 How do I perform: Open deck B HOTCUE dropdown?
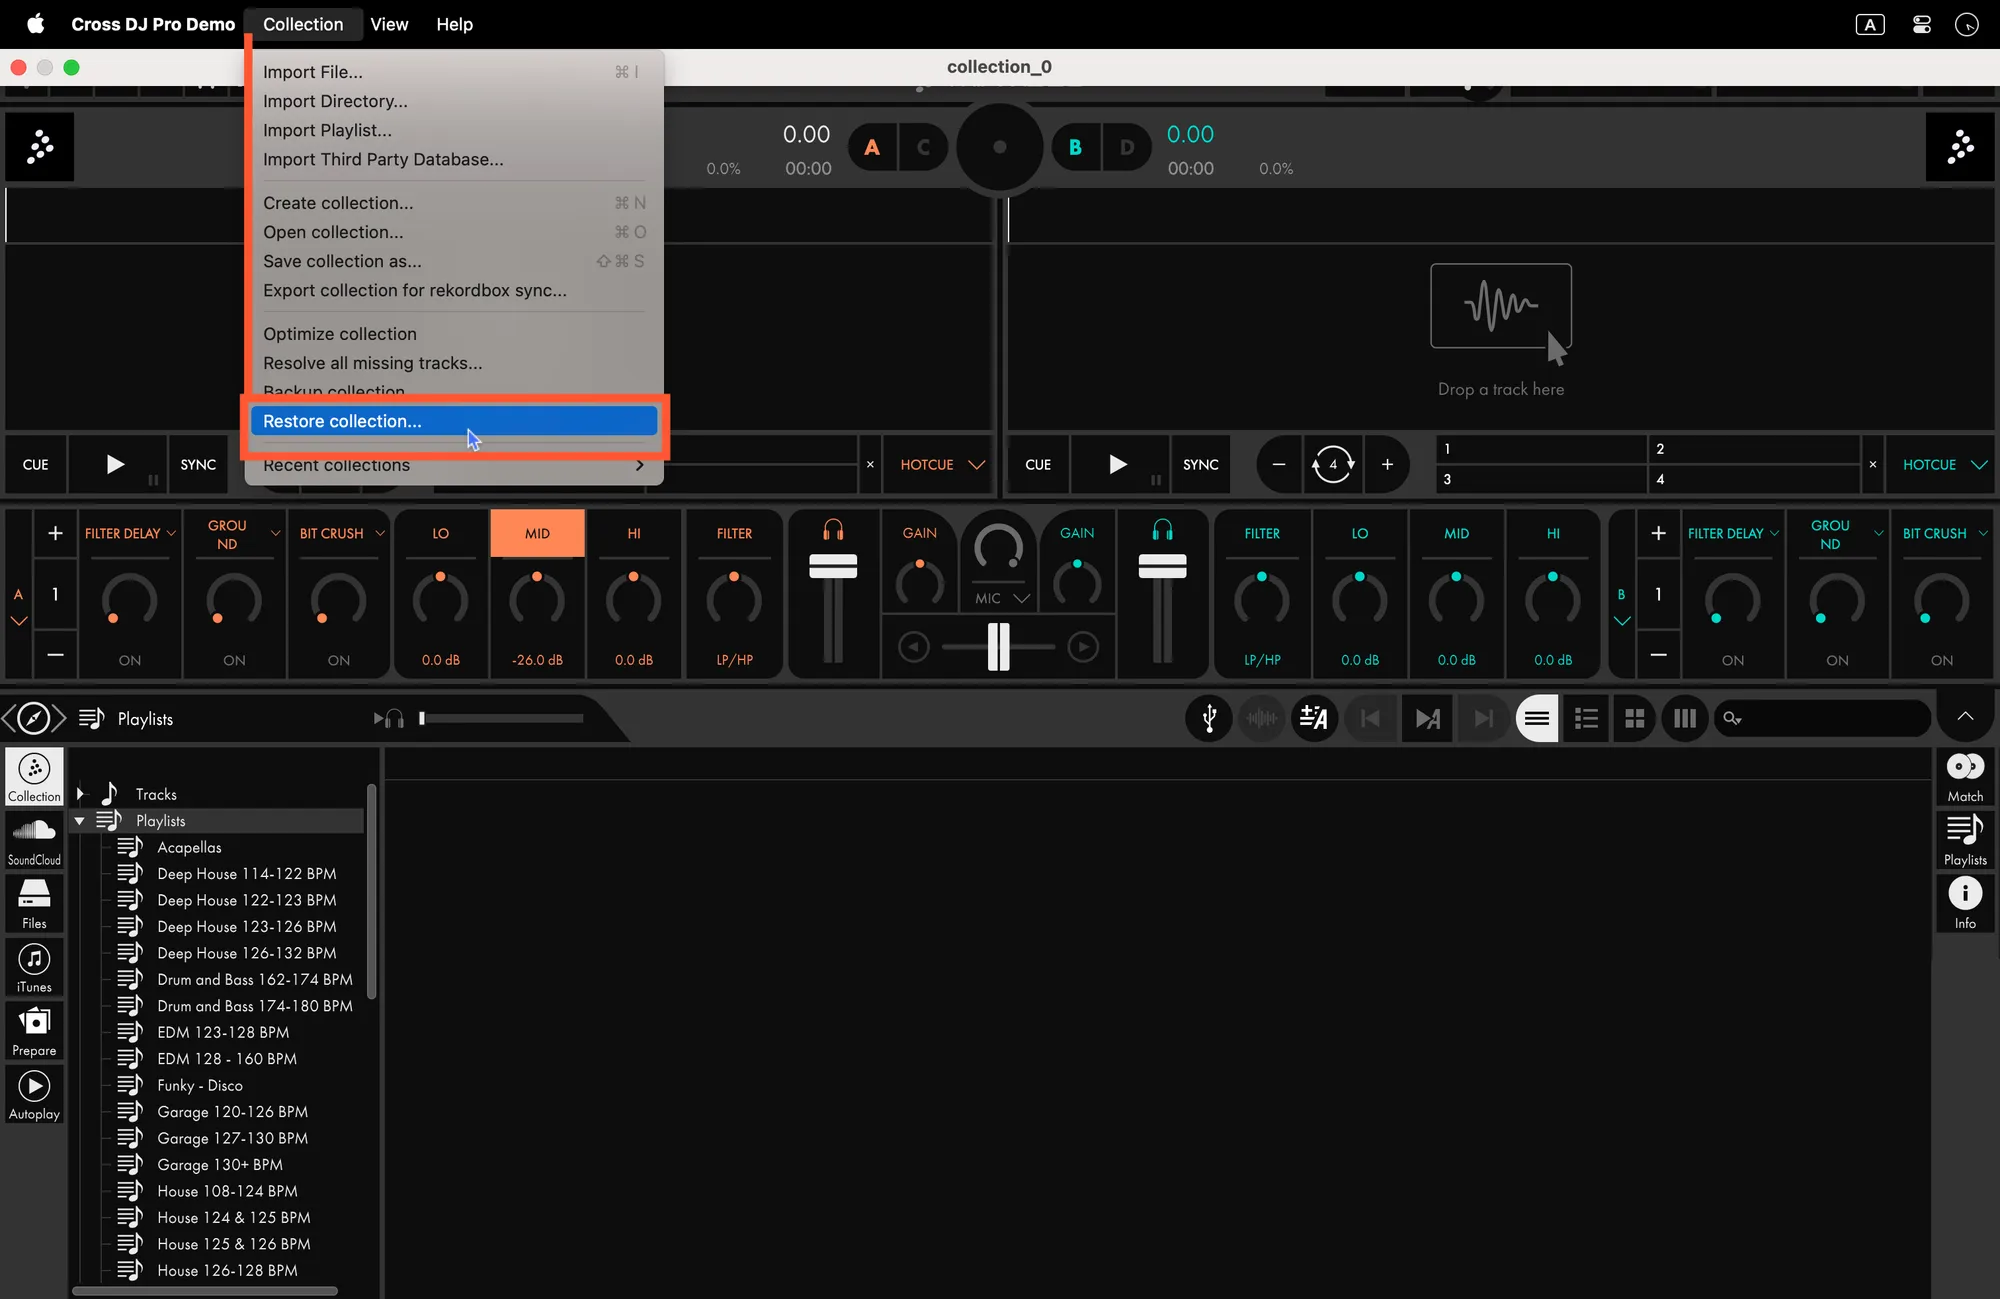[x=1943, y=465]
